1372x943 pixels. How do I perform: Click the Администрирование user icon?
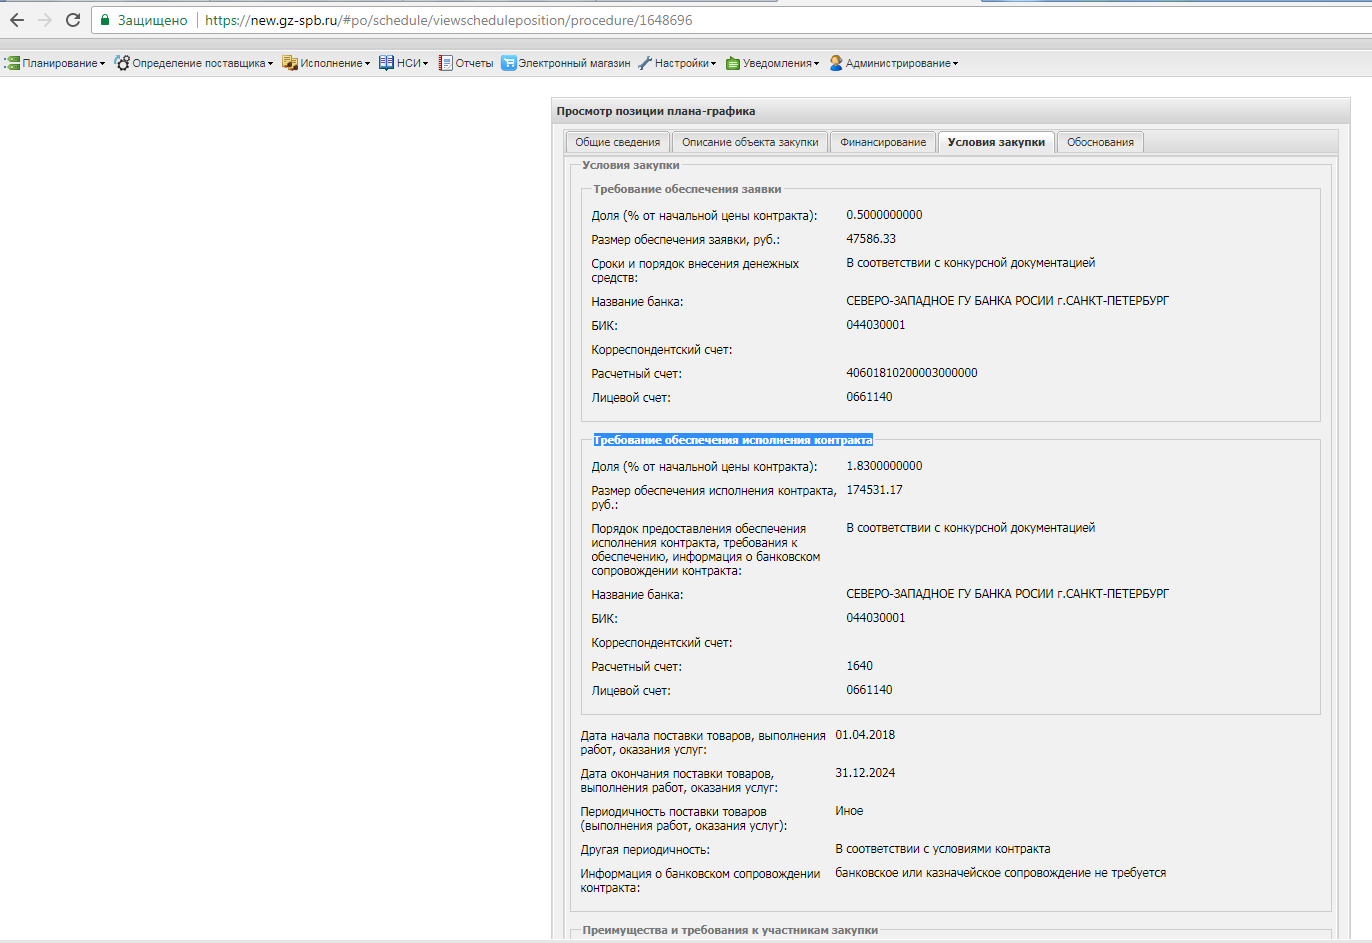(836, 63)
